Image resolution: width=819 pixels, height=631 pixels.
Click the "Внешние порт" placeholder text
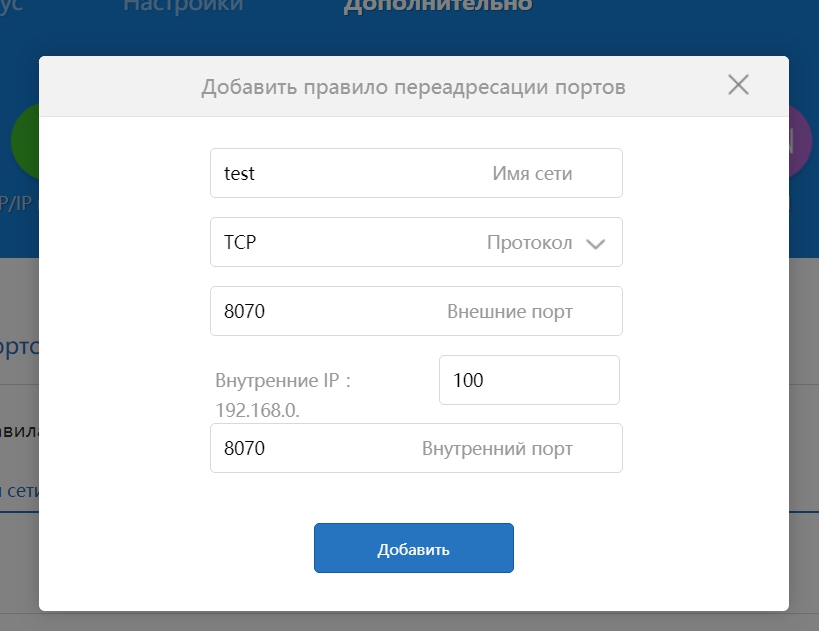tap(509, 311)
